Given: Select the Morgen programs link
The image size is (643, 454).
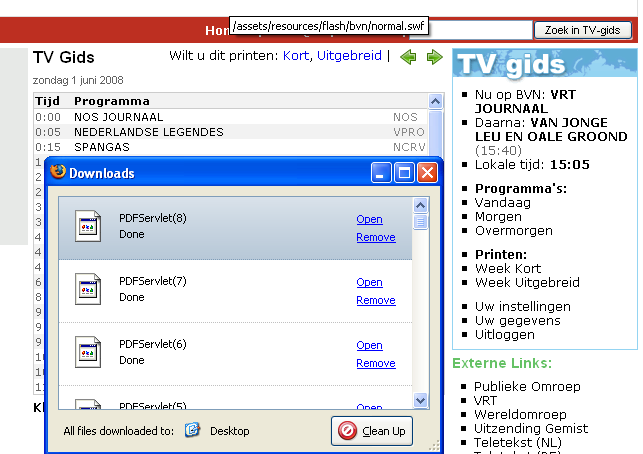Looking at the screenshot, I should tap(498, 217).
